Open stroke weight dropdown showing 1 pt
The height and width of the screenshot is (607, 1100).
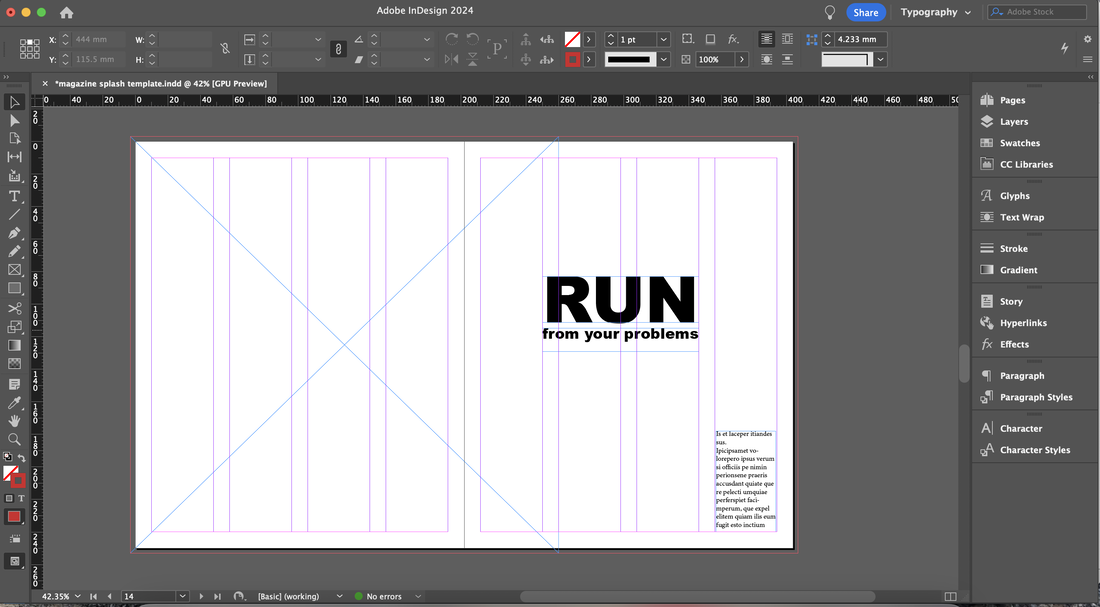pyautogui.click(x=664, y=40)
